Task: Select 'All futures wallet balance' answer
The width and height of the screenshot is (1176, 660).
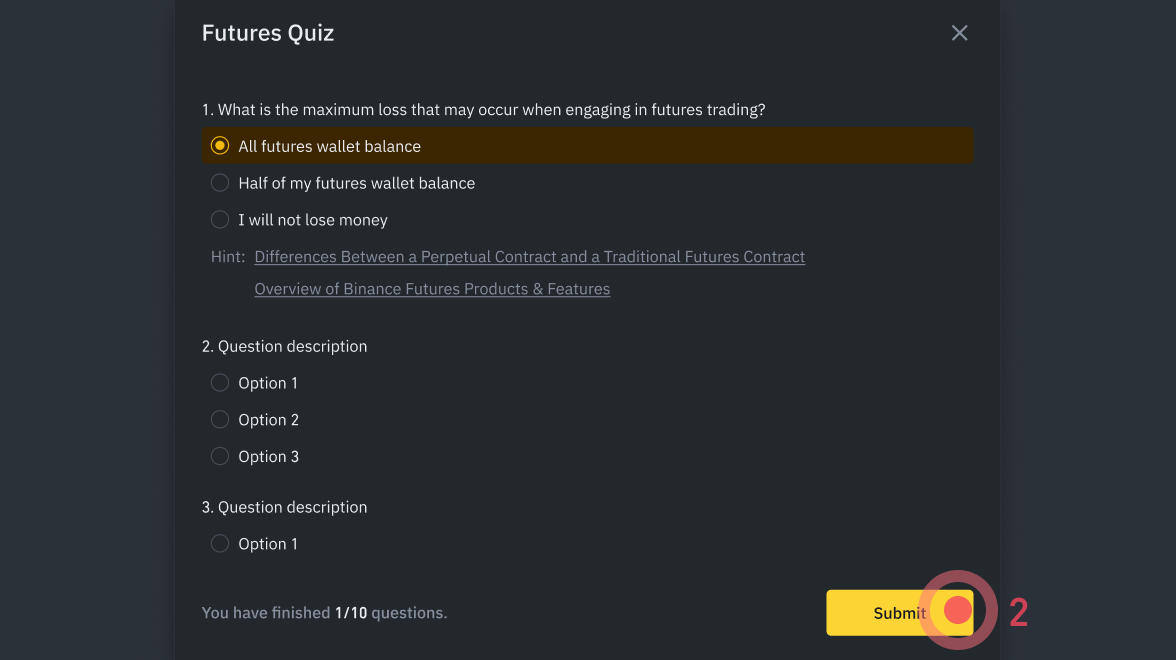Action: pos(220,146)
